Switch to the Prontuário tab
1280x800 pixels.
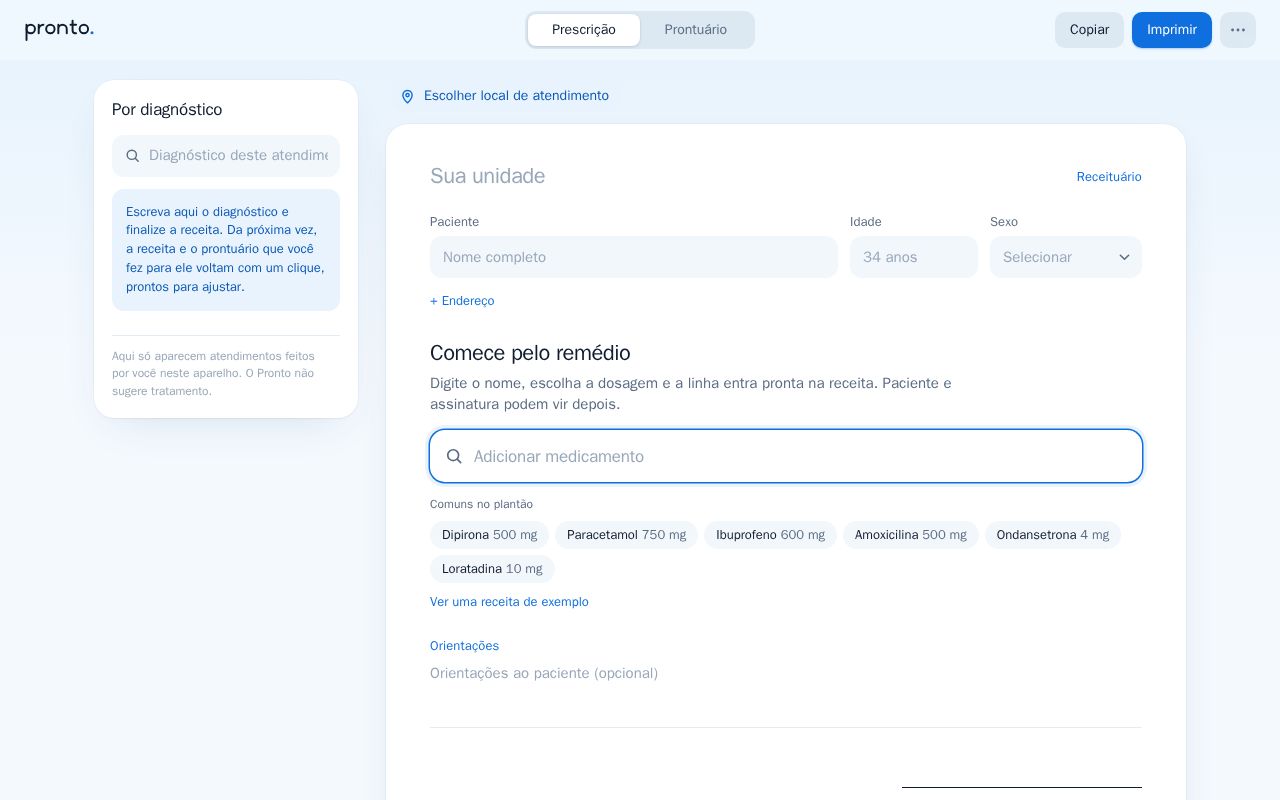tap(696, 30)
